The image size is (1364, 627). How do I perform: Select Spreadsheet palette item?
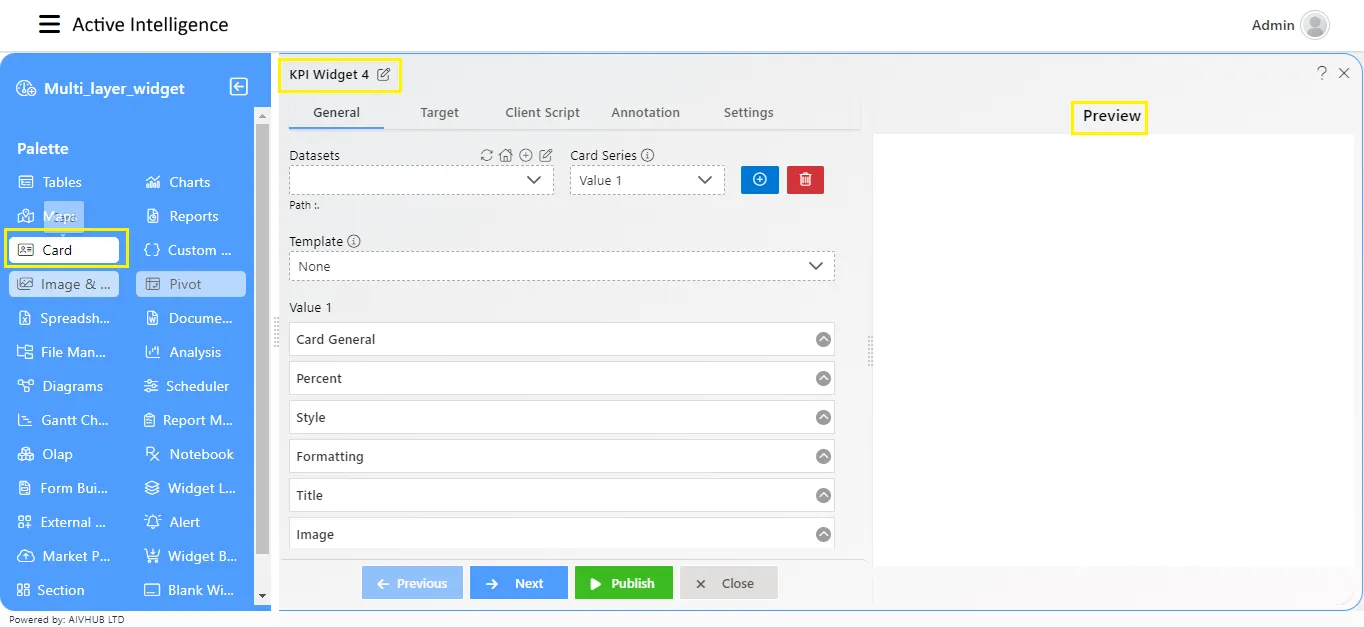point(64,318)
